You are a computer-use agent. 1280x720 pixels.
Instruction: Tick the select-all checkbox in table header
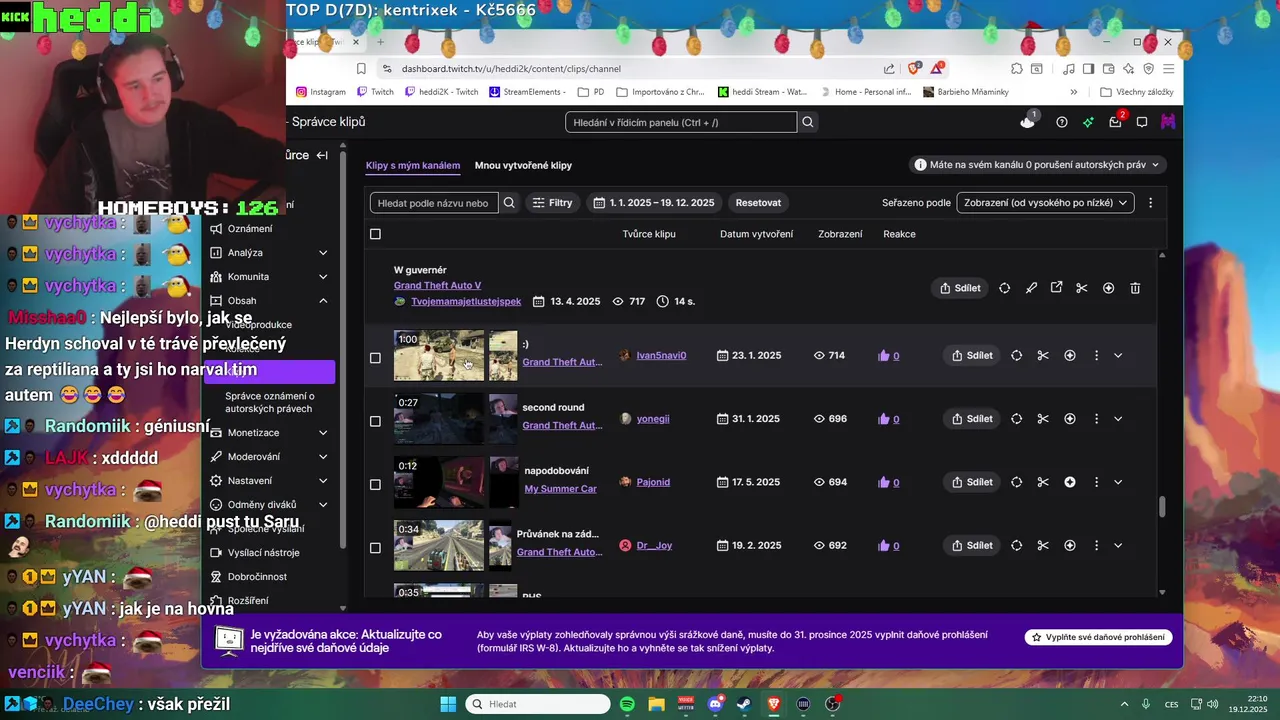[x=375, y=234]
